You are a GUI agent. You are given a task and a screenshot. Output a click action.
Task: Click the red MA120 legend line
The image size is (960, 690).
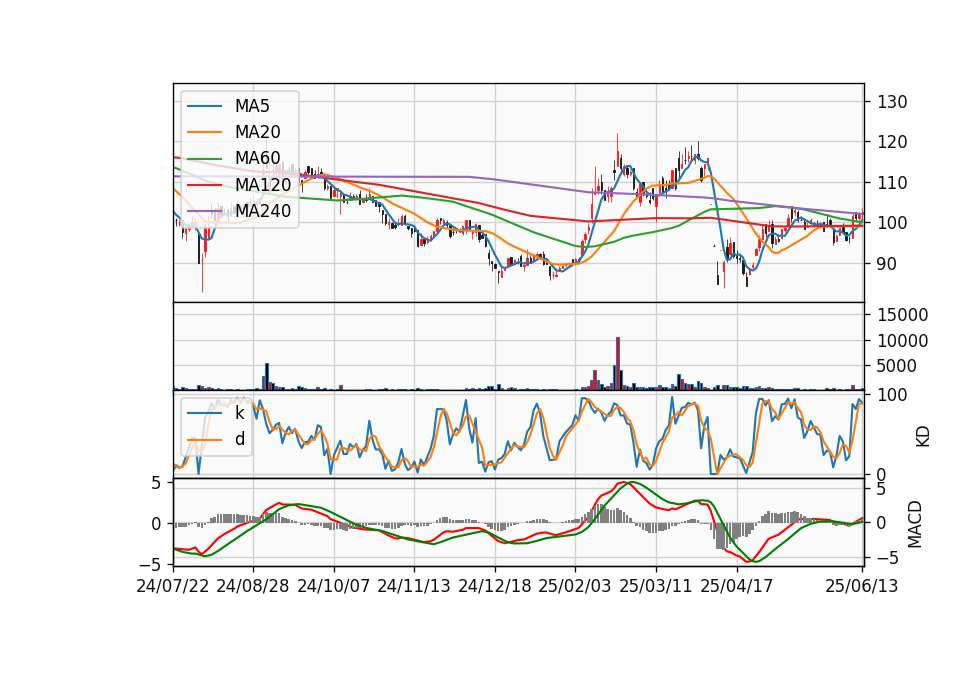204,185
